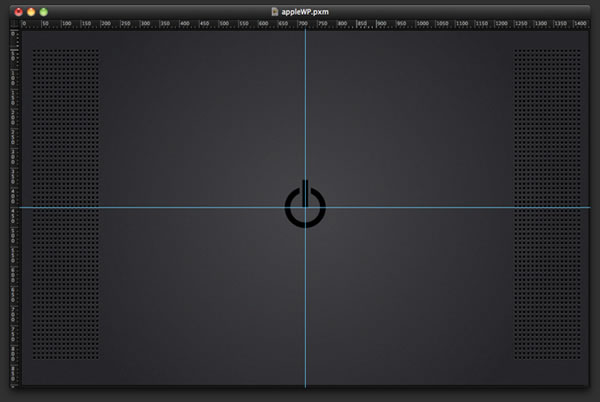Minimize the window with the yellow button
Viewport: 600px width, 402px height.
31,12
